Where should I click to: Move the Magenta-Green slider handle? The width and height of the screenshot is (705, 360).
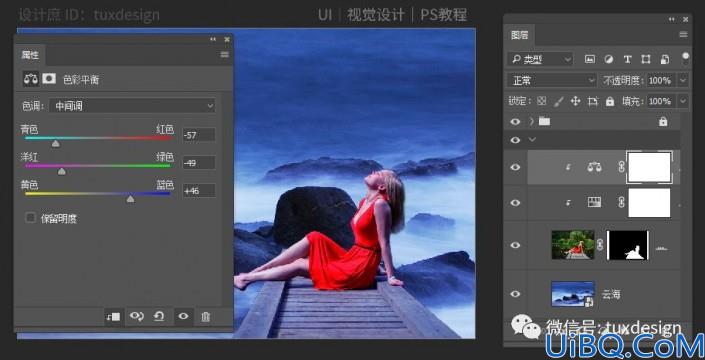click(62, 171)
